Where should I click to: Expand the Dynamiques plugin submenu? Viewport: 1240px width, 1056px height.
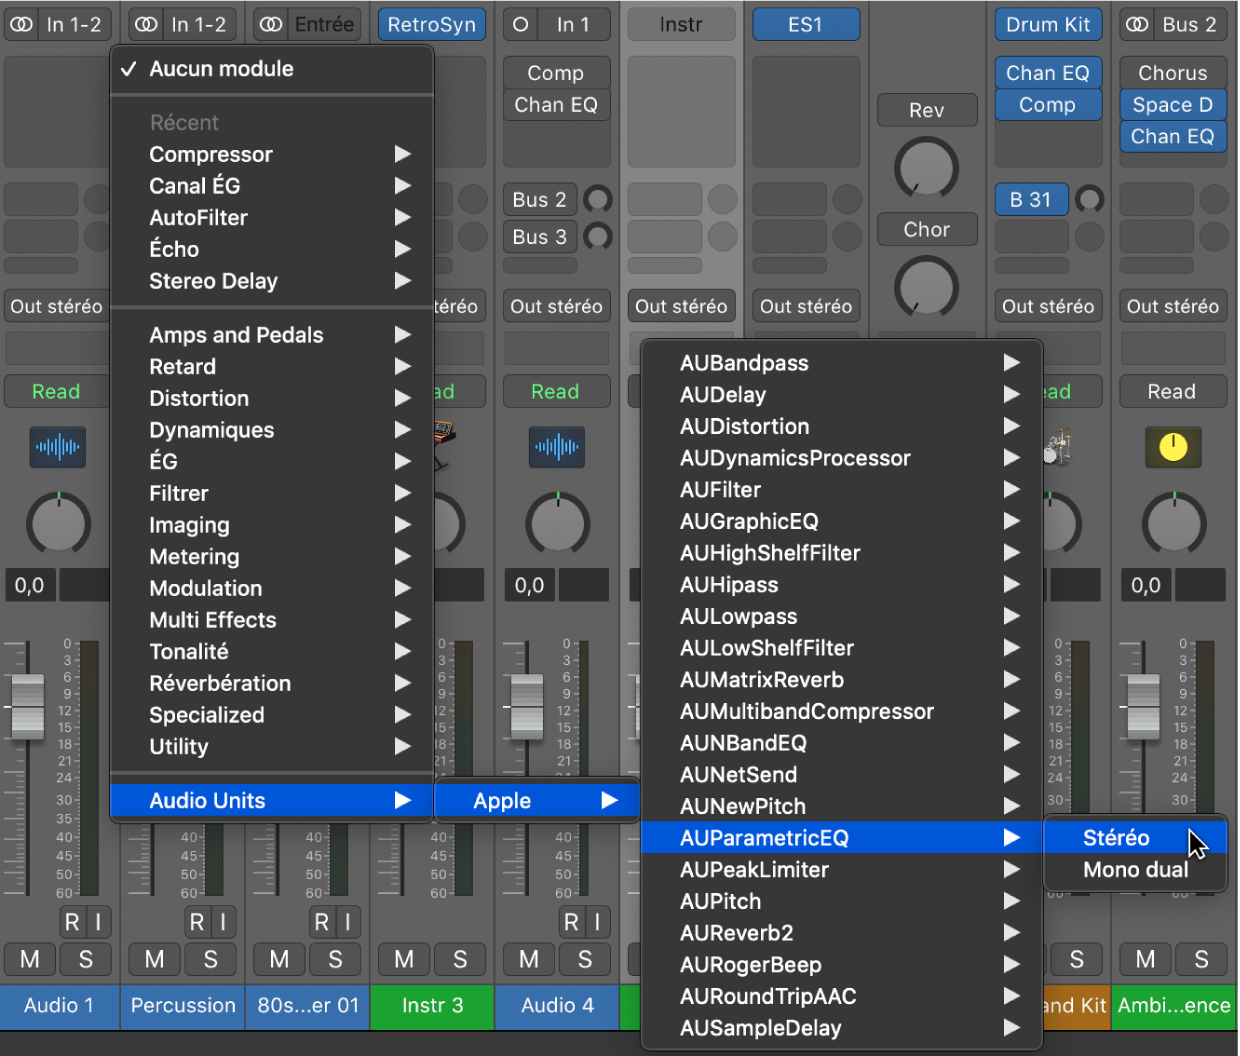click(211, 430)
